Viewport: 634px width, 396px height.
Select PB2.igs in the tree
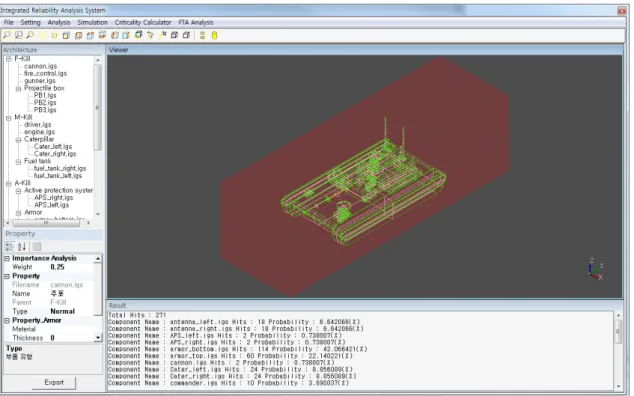(x=45, y=102)
